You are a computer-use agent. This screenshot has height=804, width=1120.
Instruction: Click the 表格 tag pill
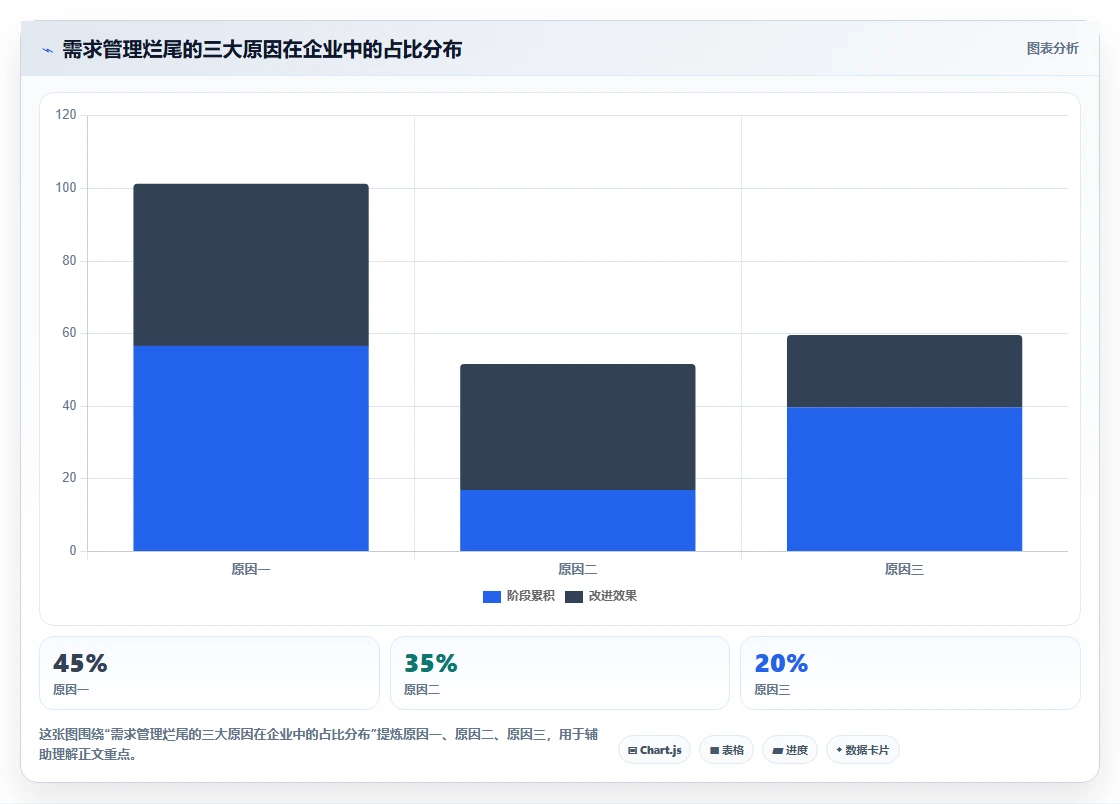pyautogui.click(x=726, y=750)
